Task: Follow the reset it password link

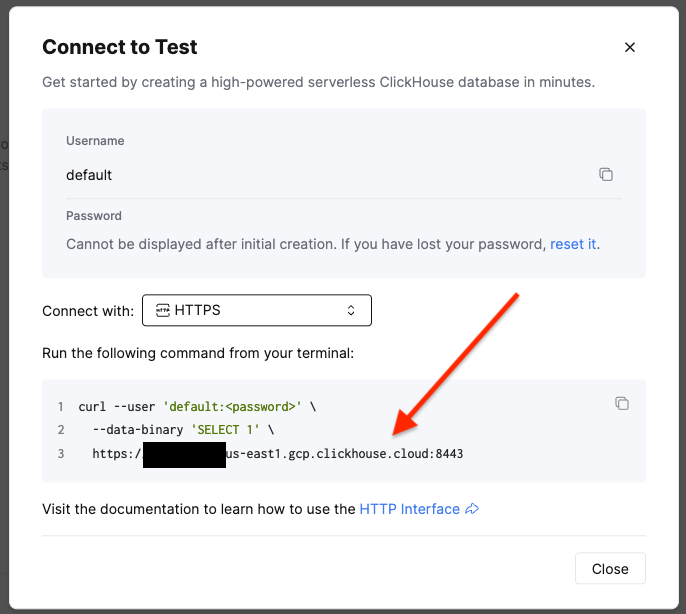Action: 573,244
